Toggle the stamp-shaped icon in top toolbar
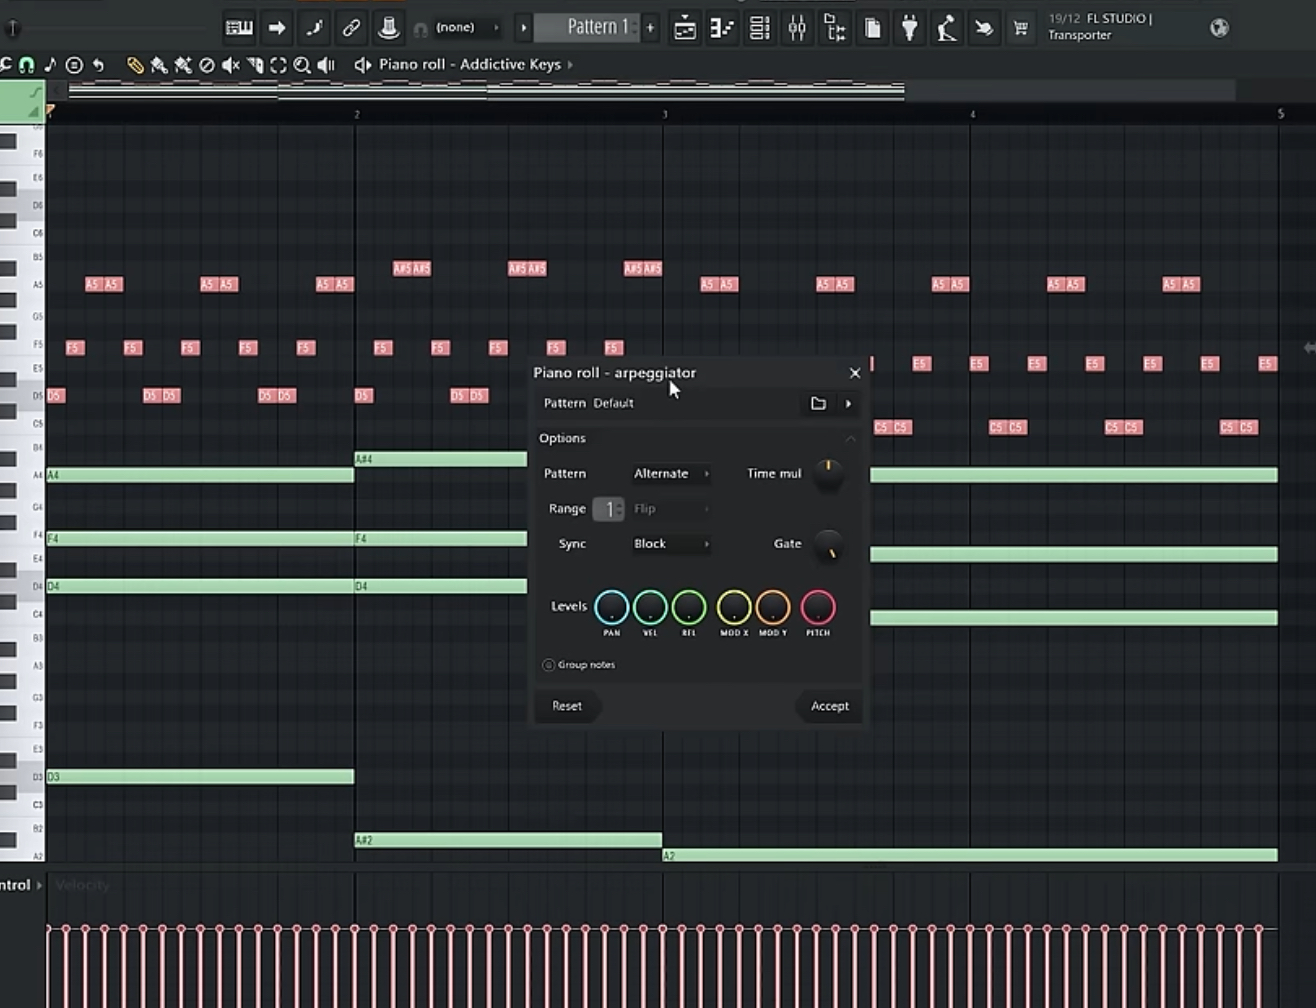The height and width of the screenshot is (1008, 1316). pos(388,28)
